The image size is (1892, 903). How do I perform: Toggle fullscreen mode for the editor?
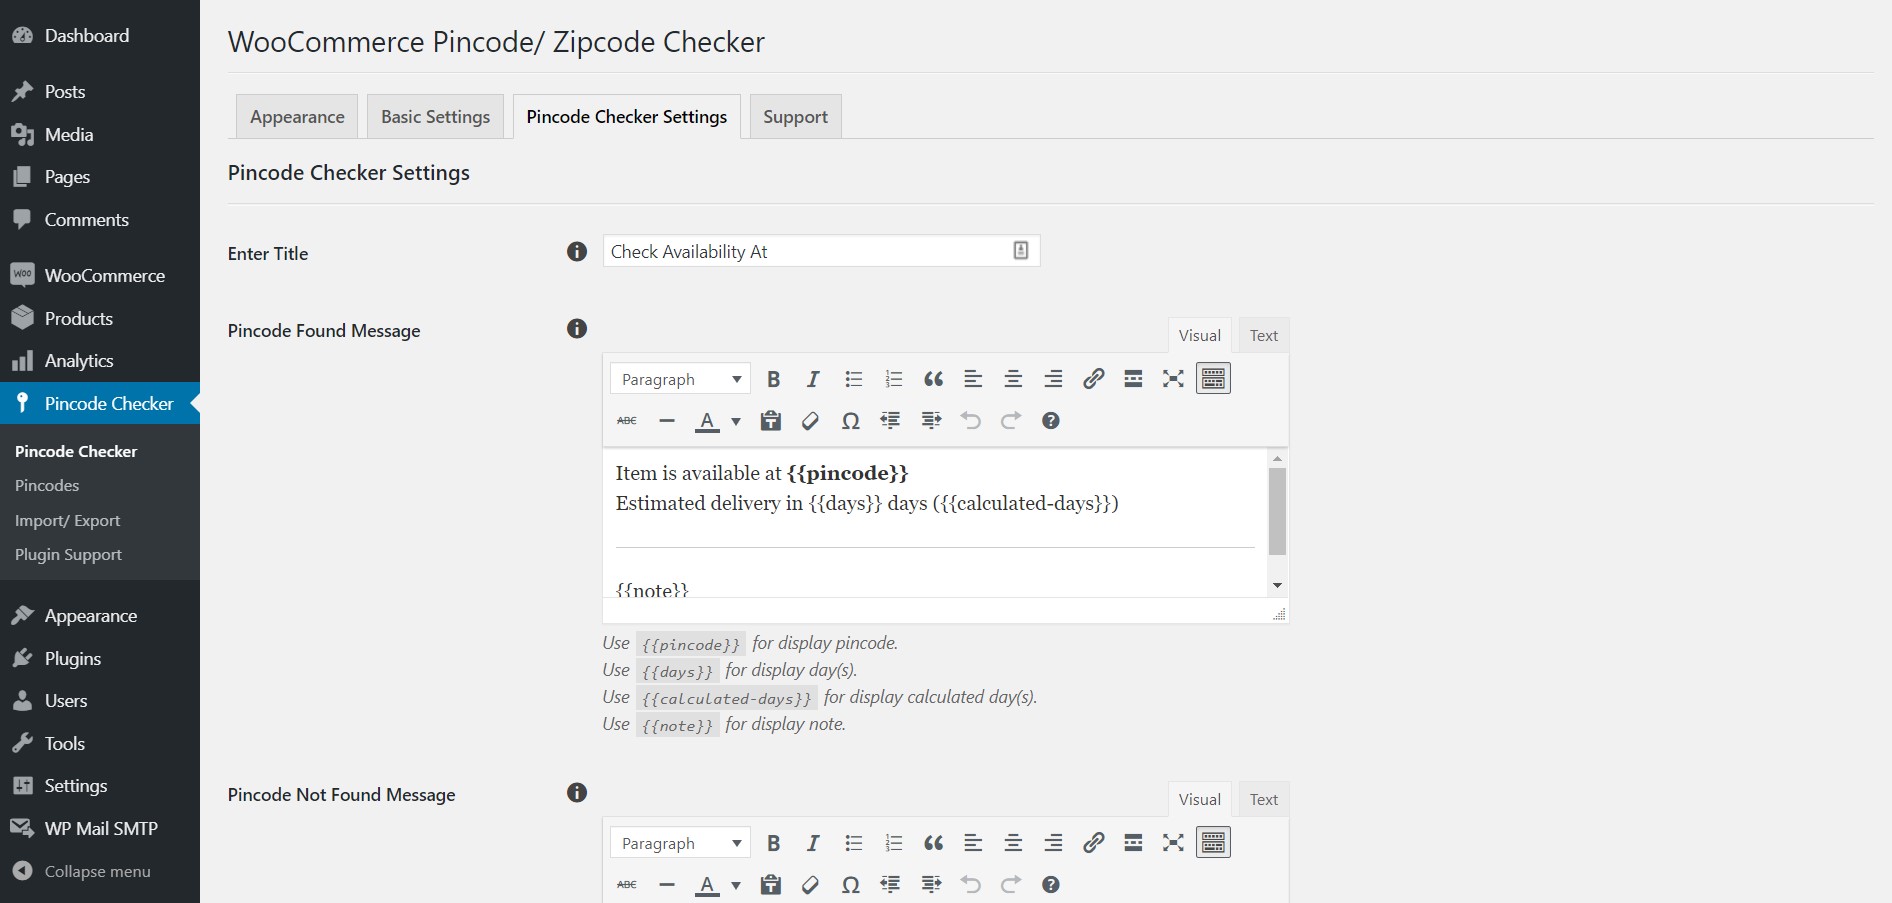click(1173, 378)
